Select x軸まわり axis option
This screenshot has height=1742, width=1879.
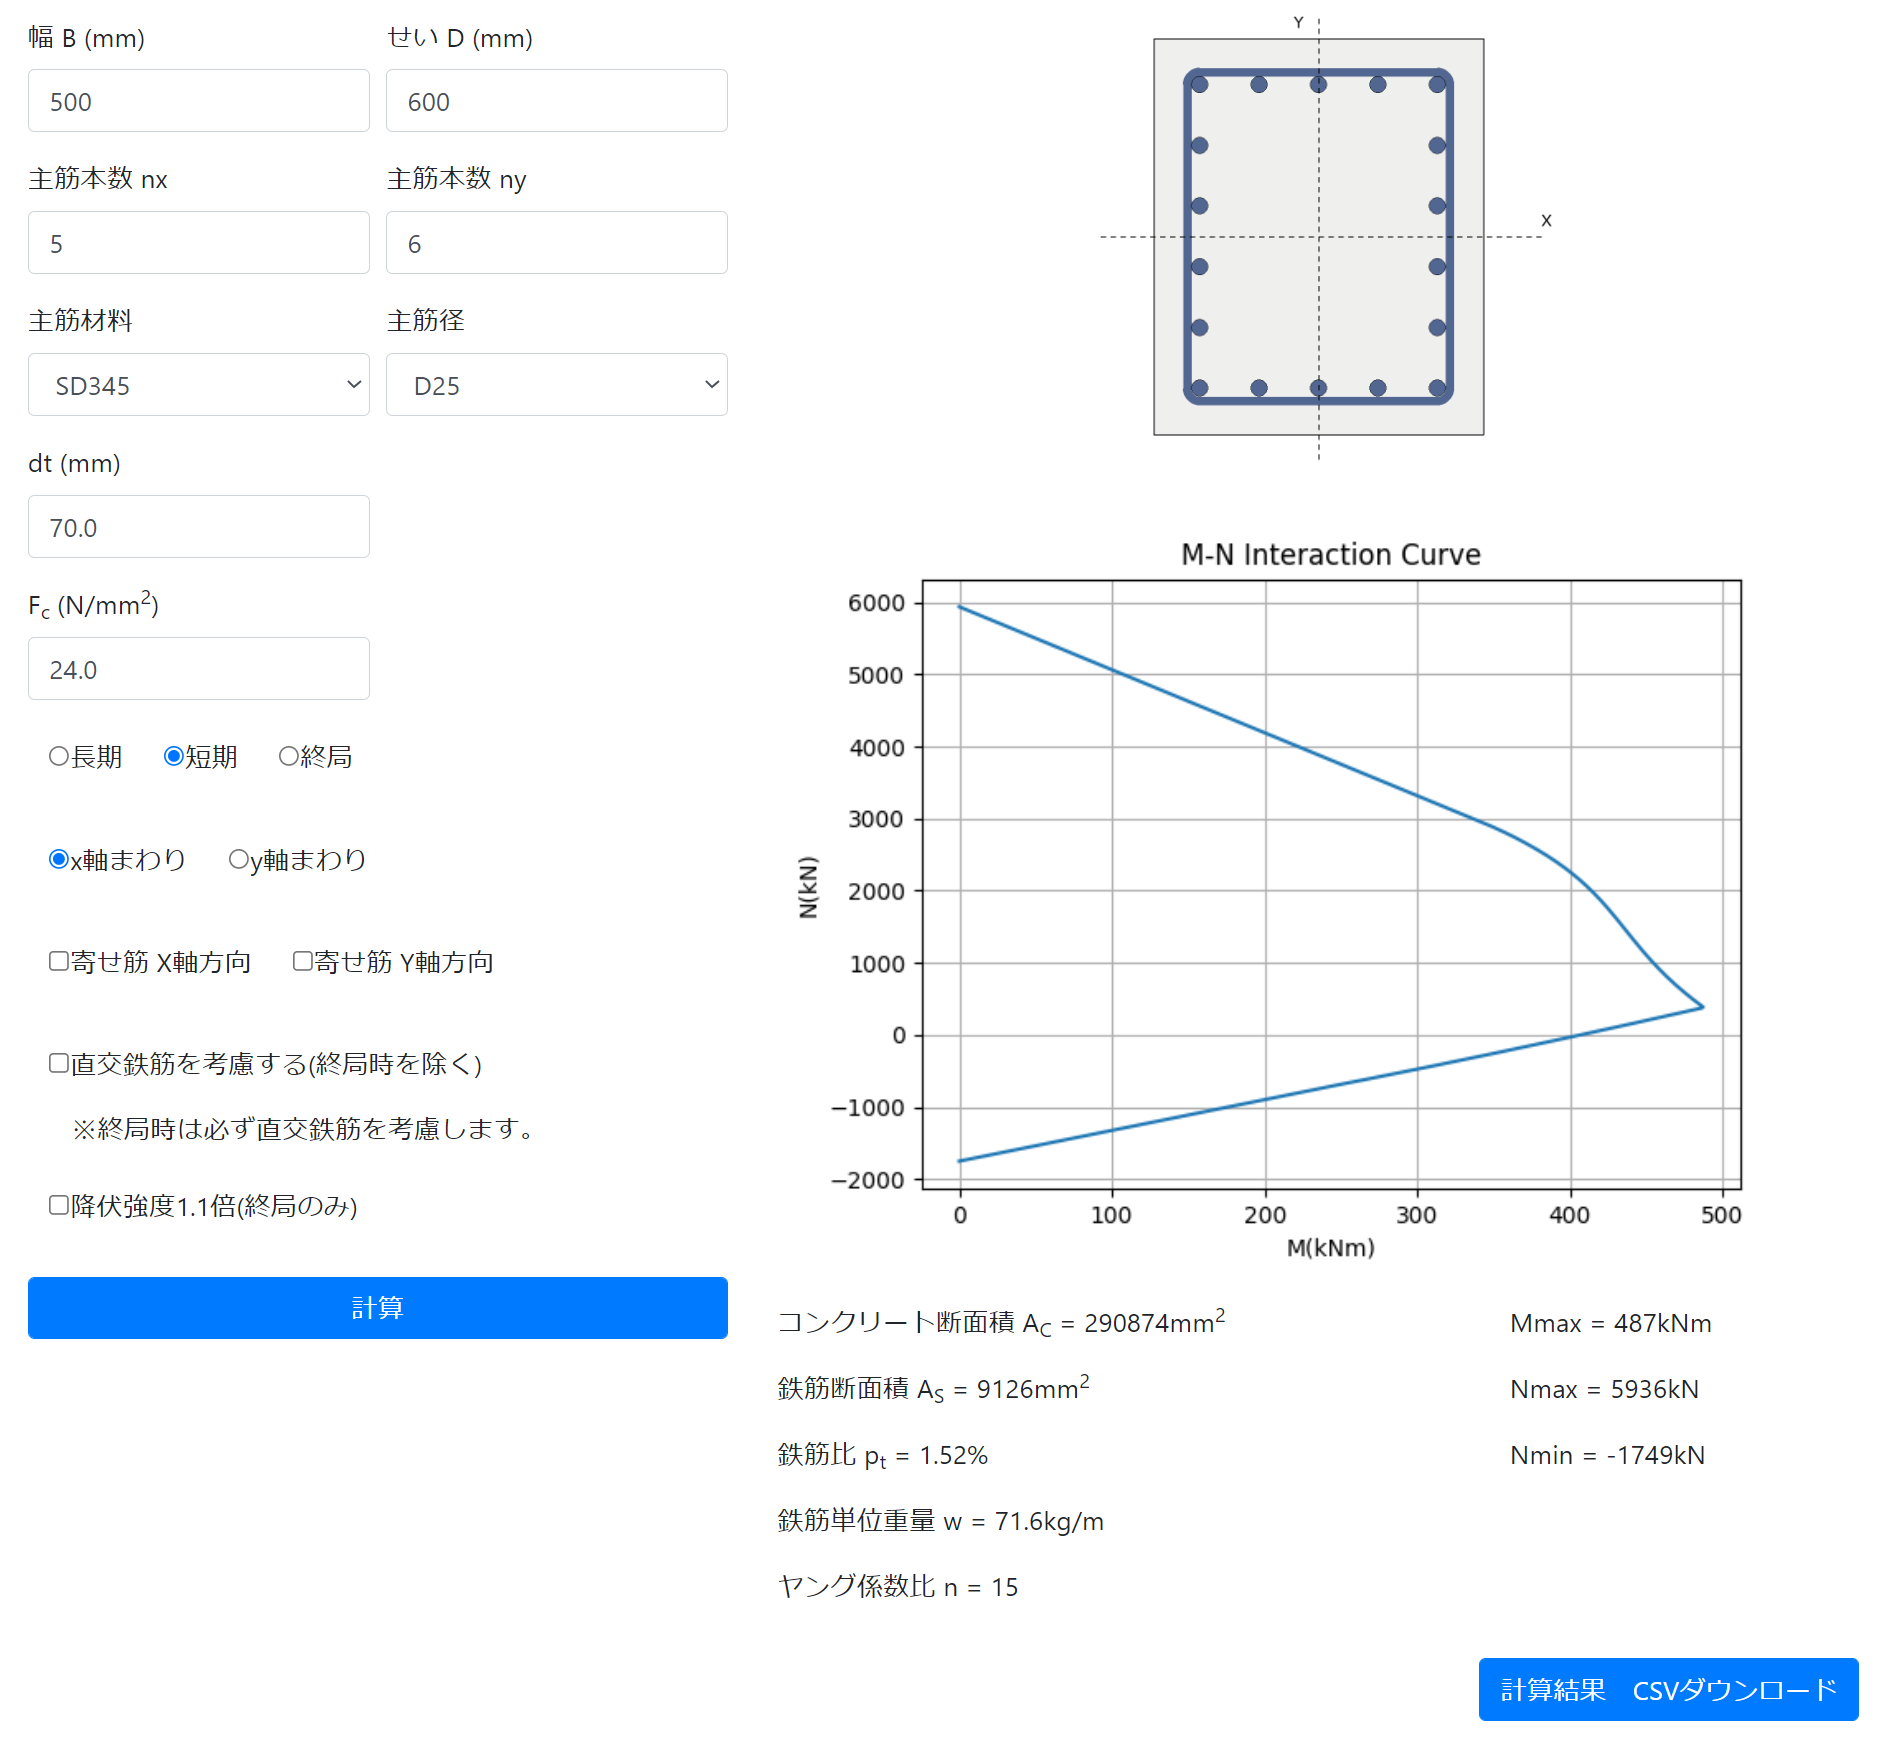pyautogui.click(x=59, y=860)
